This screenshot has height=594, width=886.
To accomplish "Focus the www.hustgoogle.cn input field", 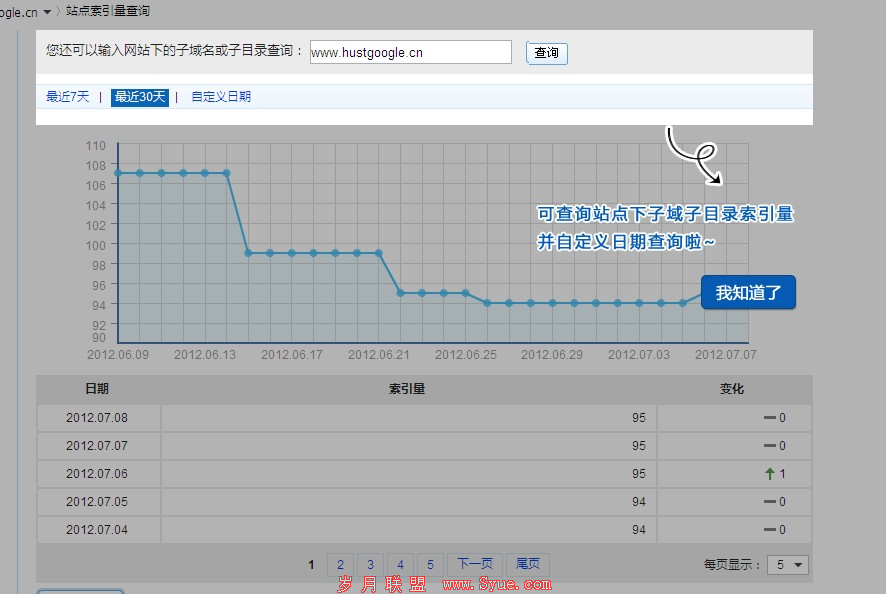I will coord(411,52).
